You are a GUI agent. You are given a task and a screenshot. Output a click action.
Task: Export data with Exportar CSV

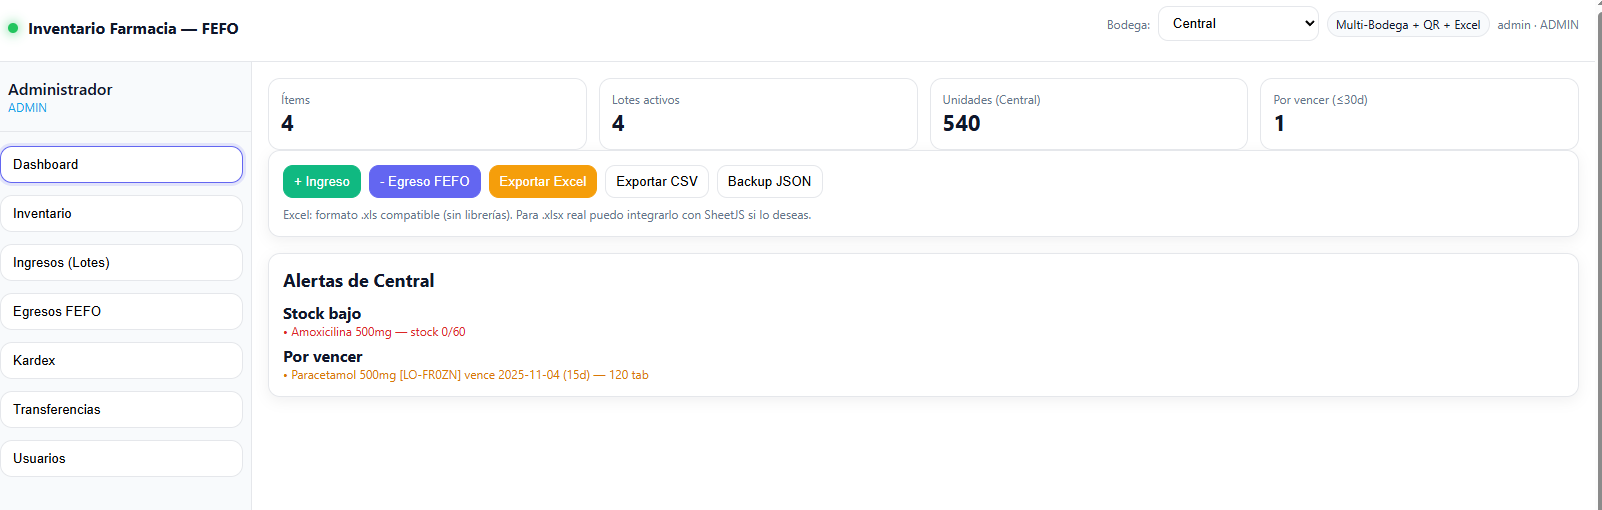tap(657, 182)
